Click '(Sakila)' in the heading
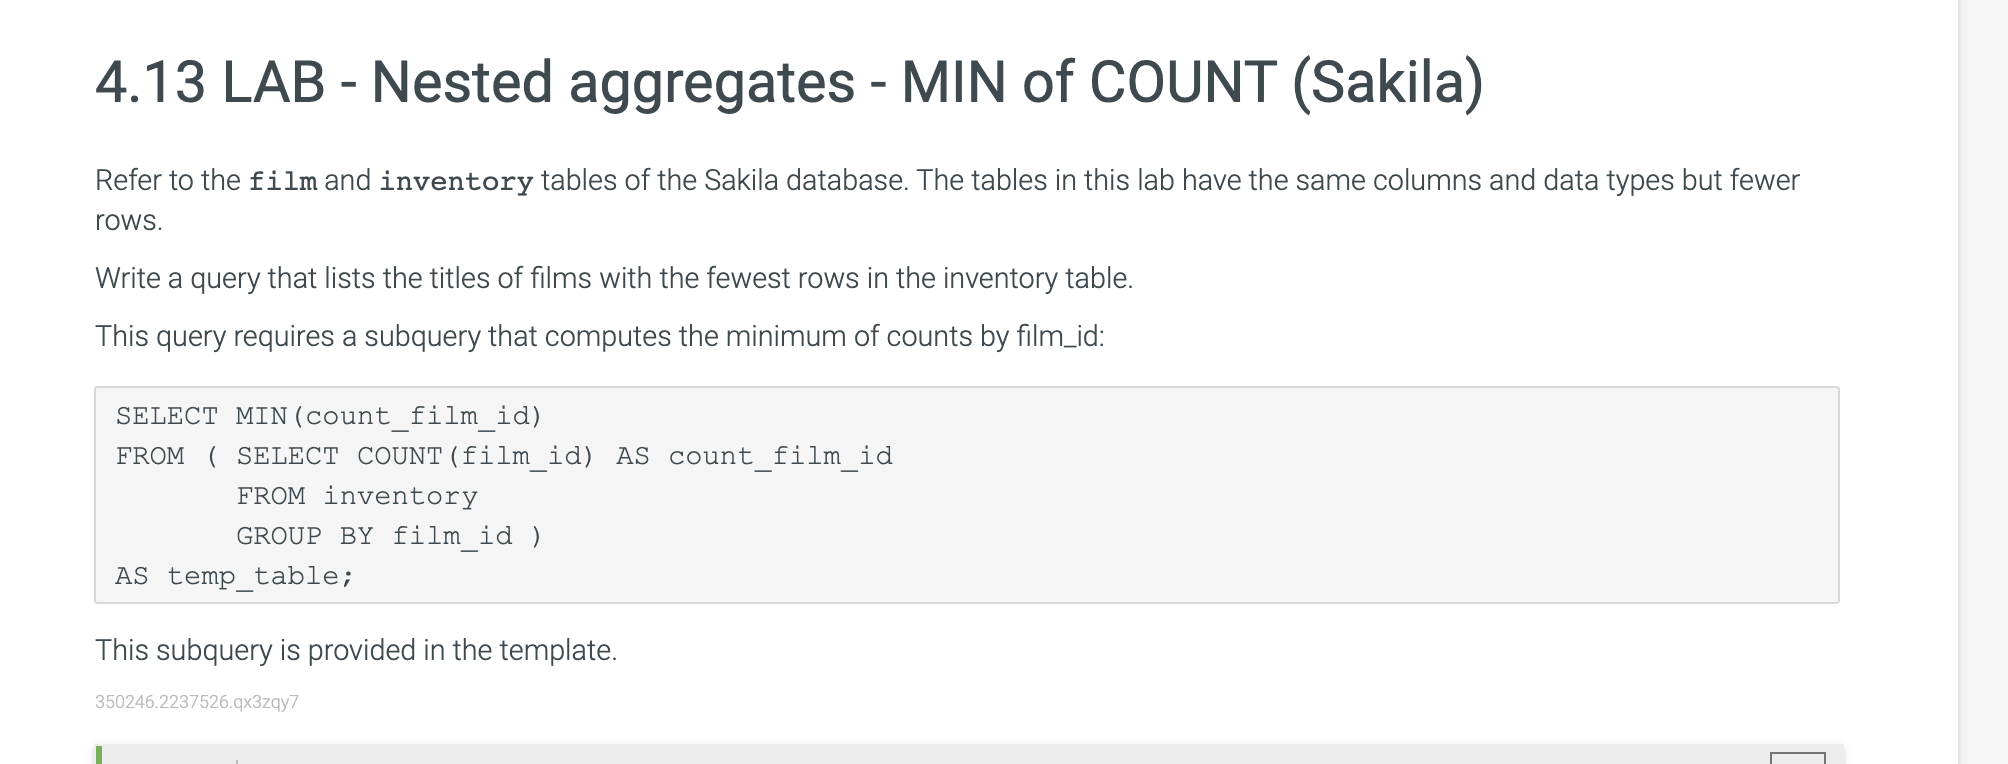 pyautogui.click(x=1388, y=82)
